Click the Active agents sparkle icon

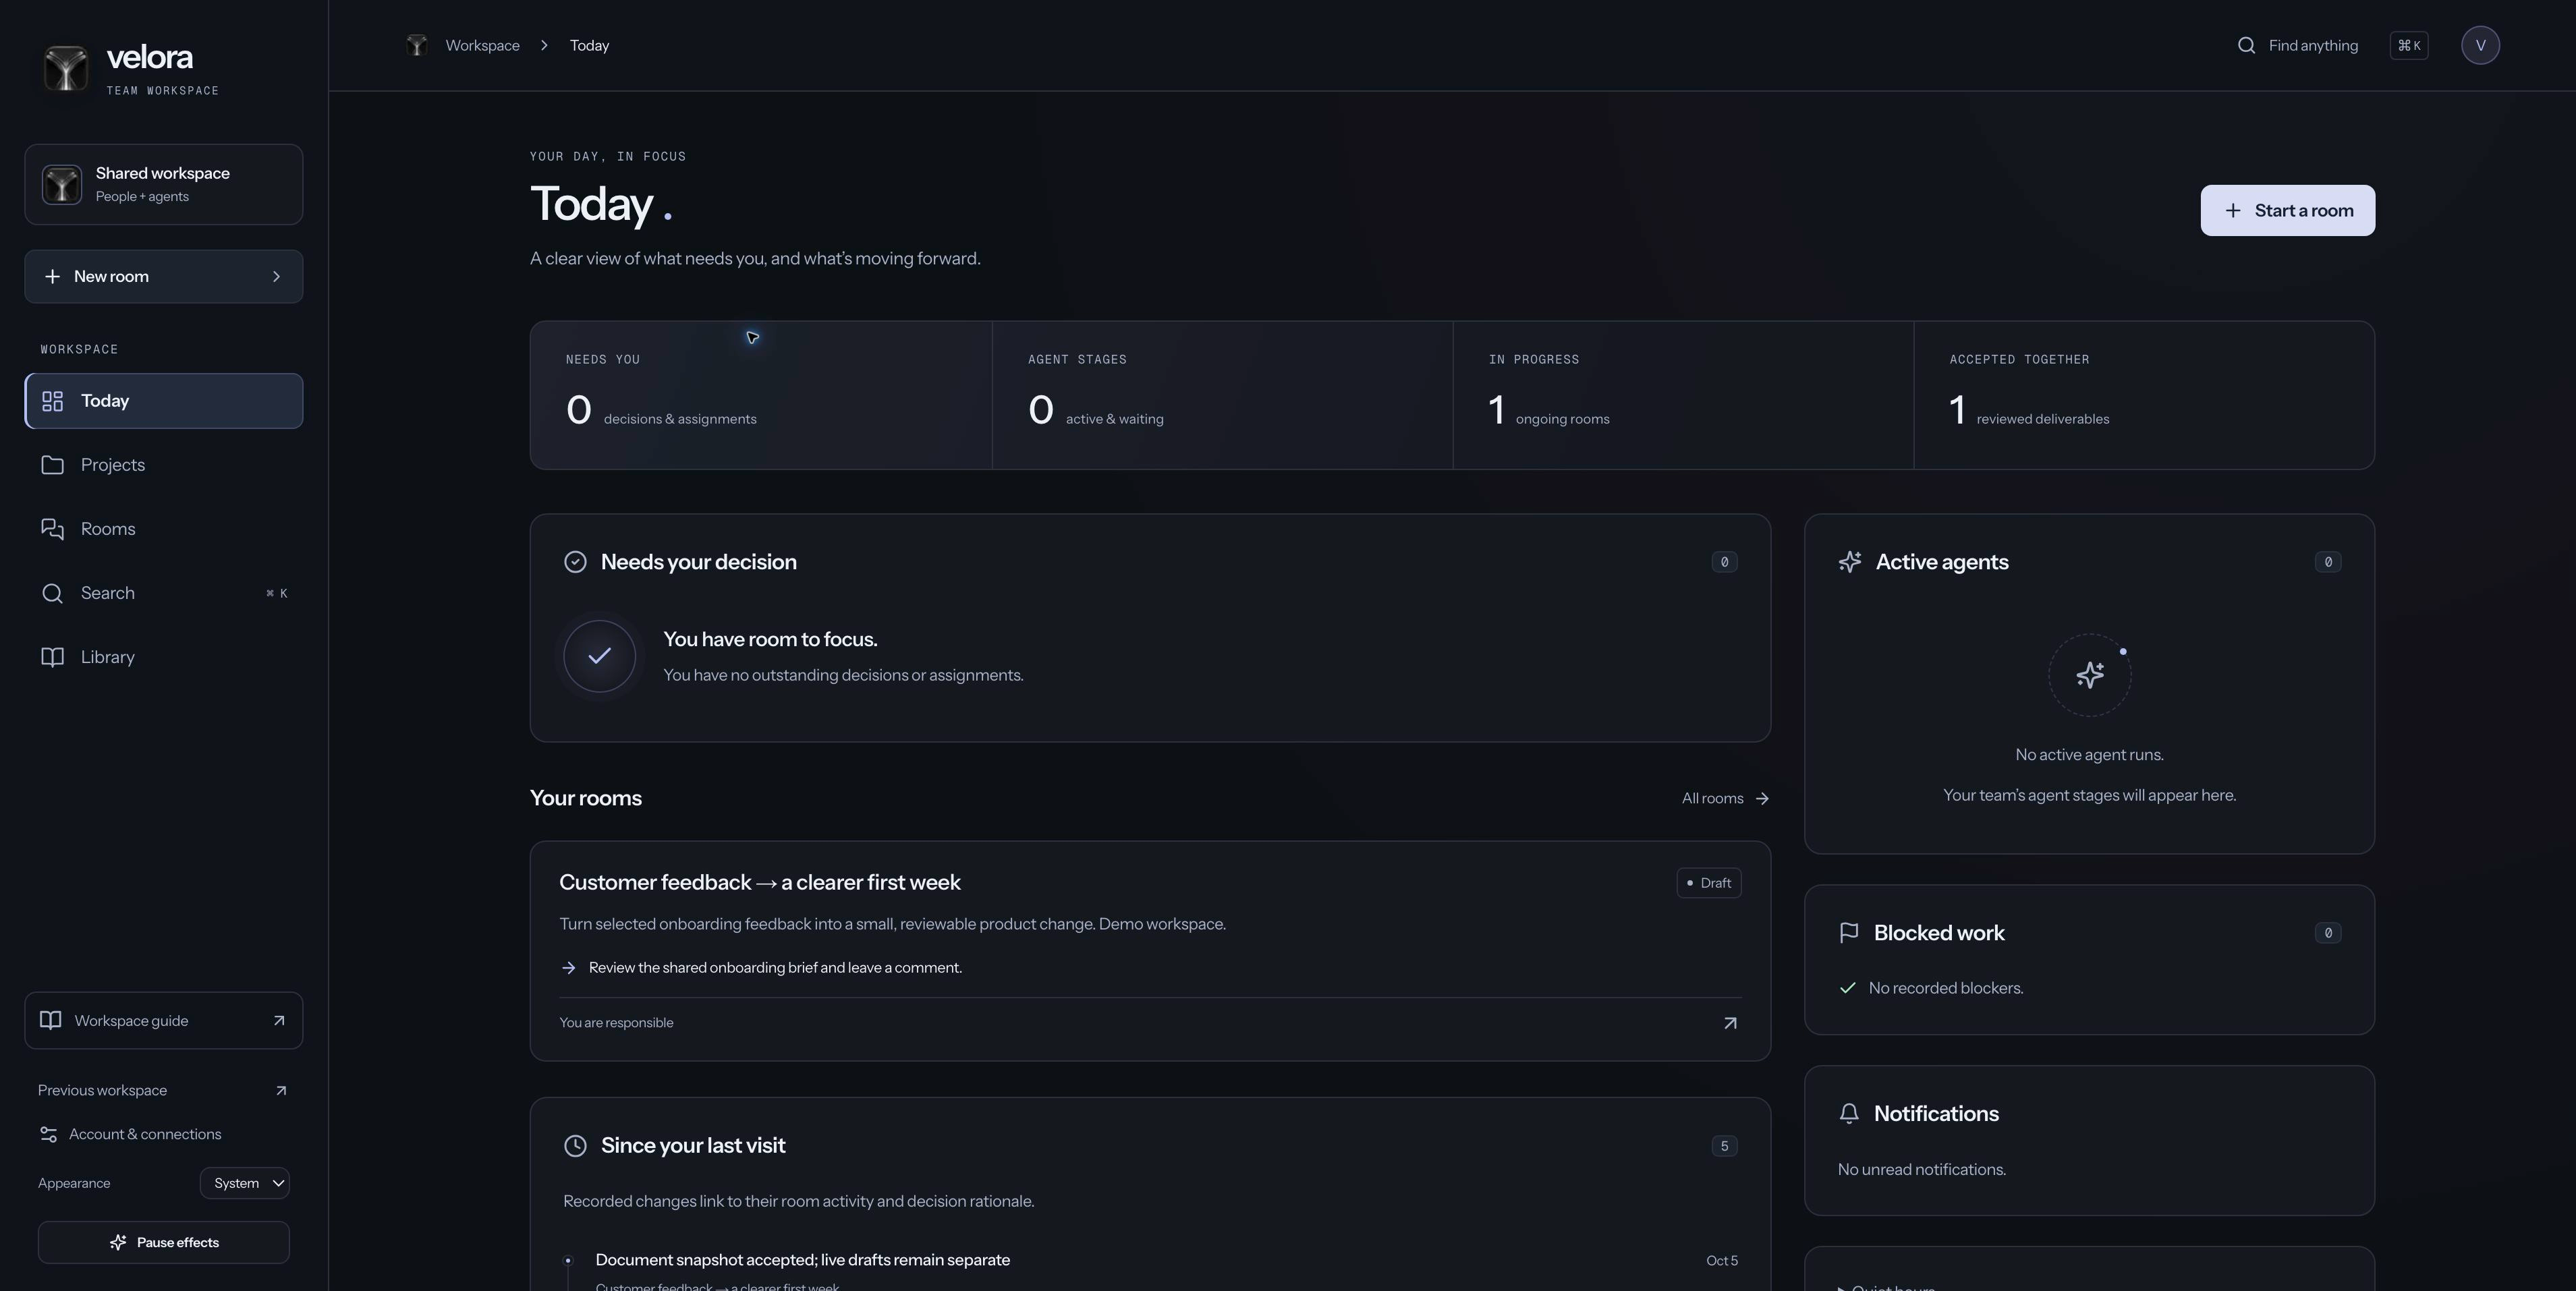click(x=1850, y=562)
